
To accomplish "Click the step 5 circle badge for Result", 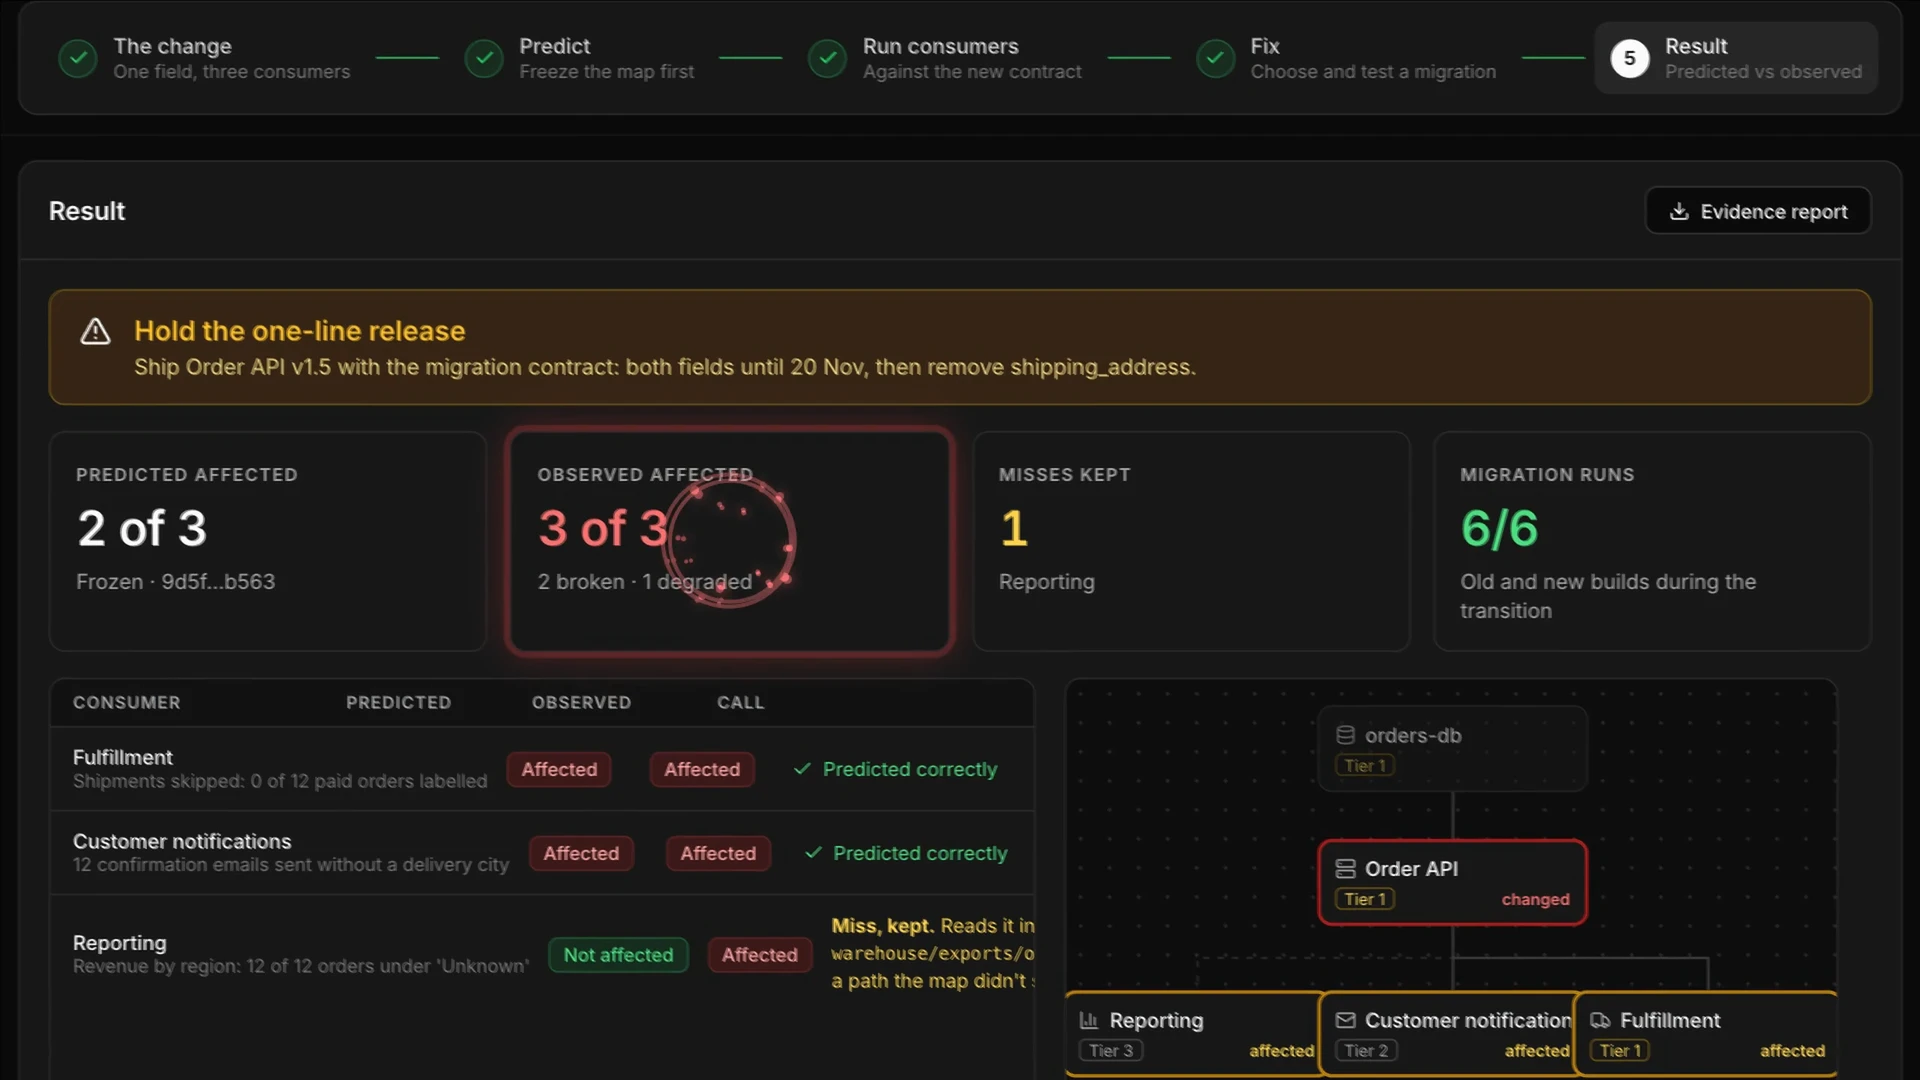I will 1630,59.
